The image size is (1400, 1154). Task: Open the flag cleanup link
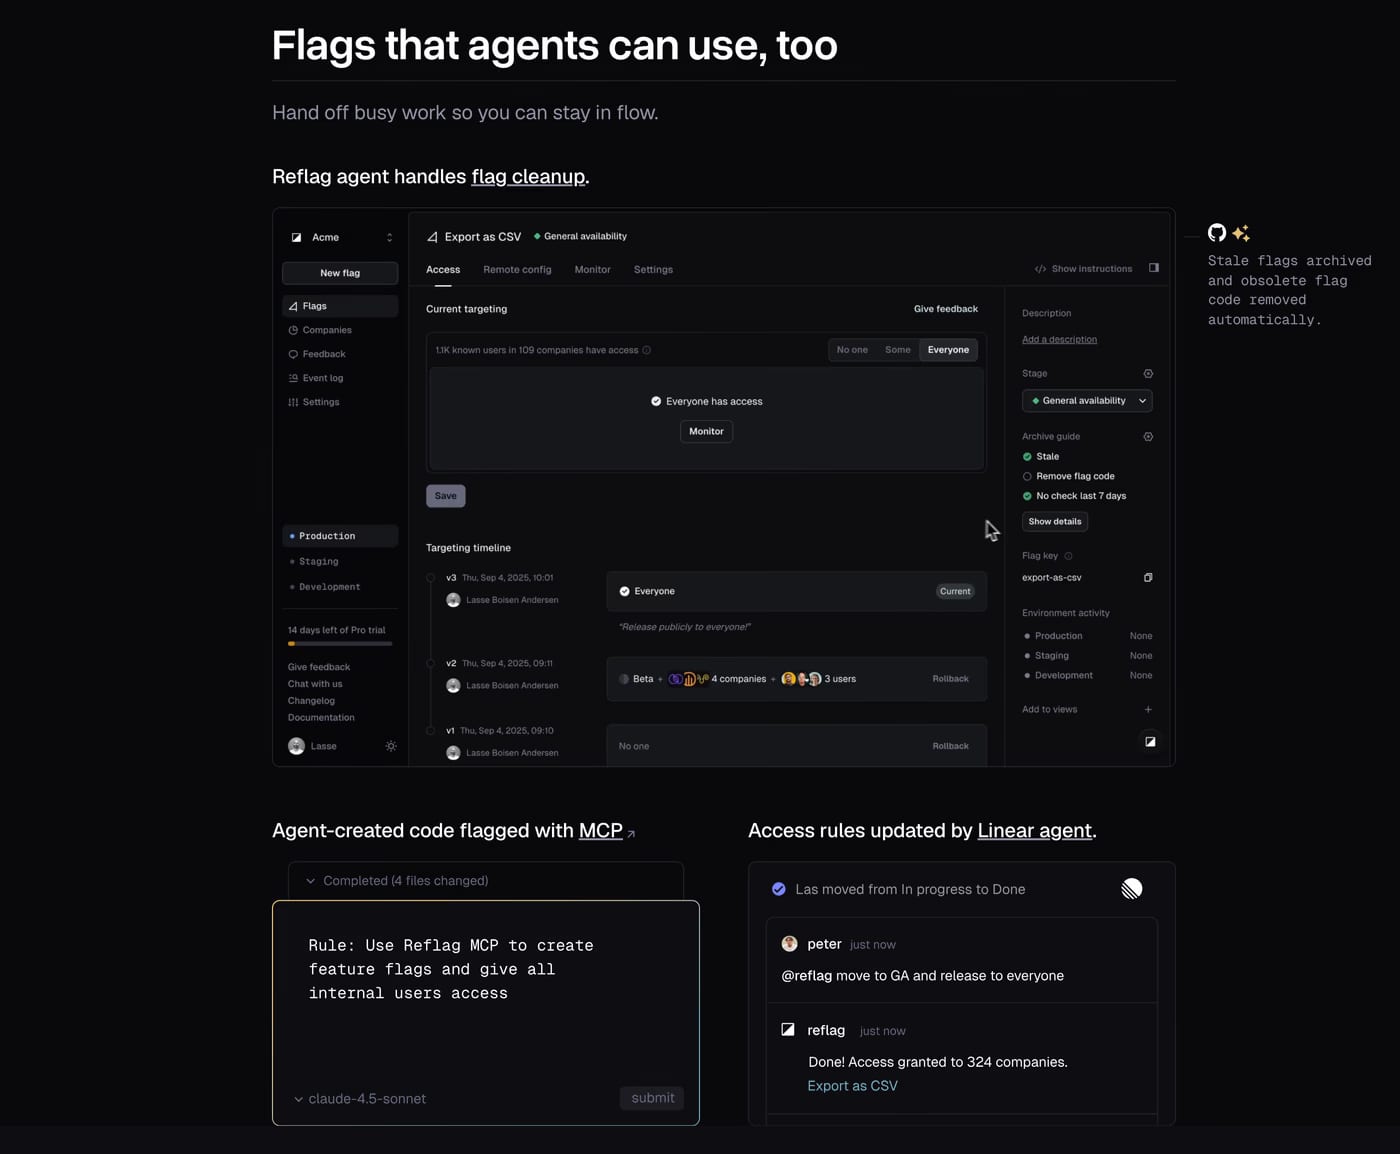click(x=528, y=177)
